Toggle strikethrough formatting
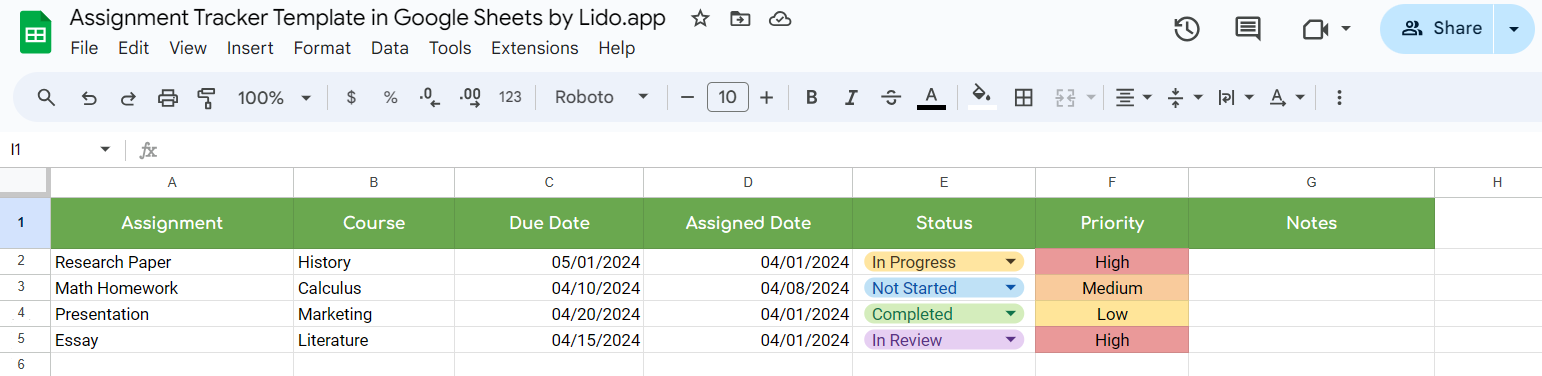The width and height of the screenshot is (1542, 376). pos(891,97)
